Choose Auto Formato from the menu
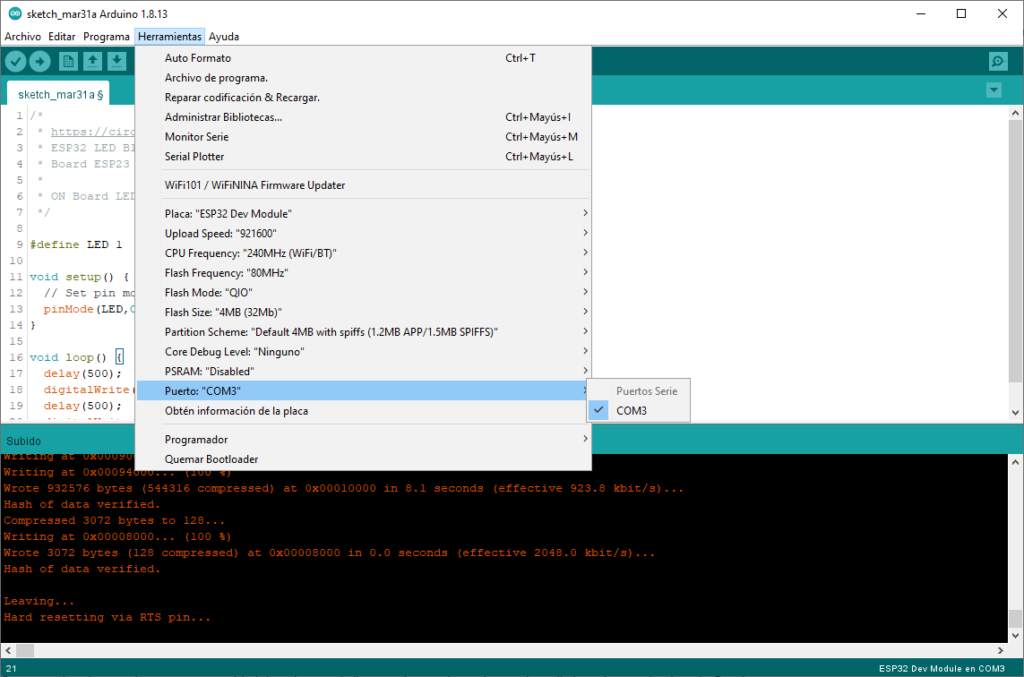 [x=364, y=58]
